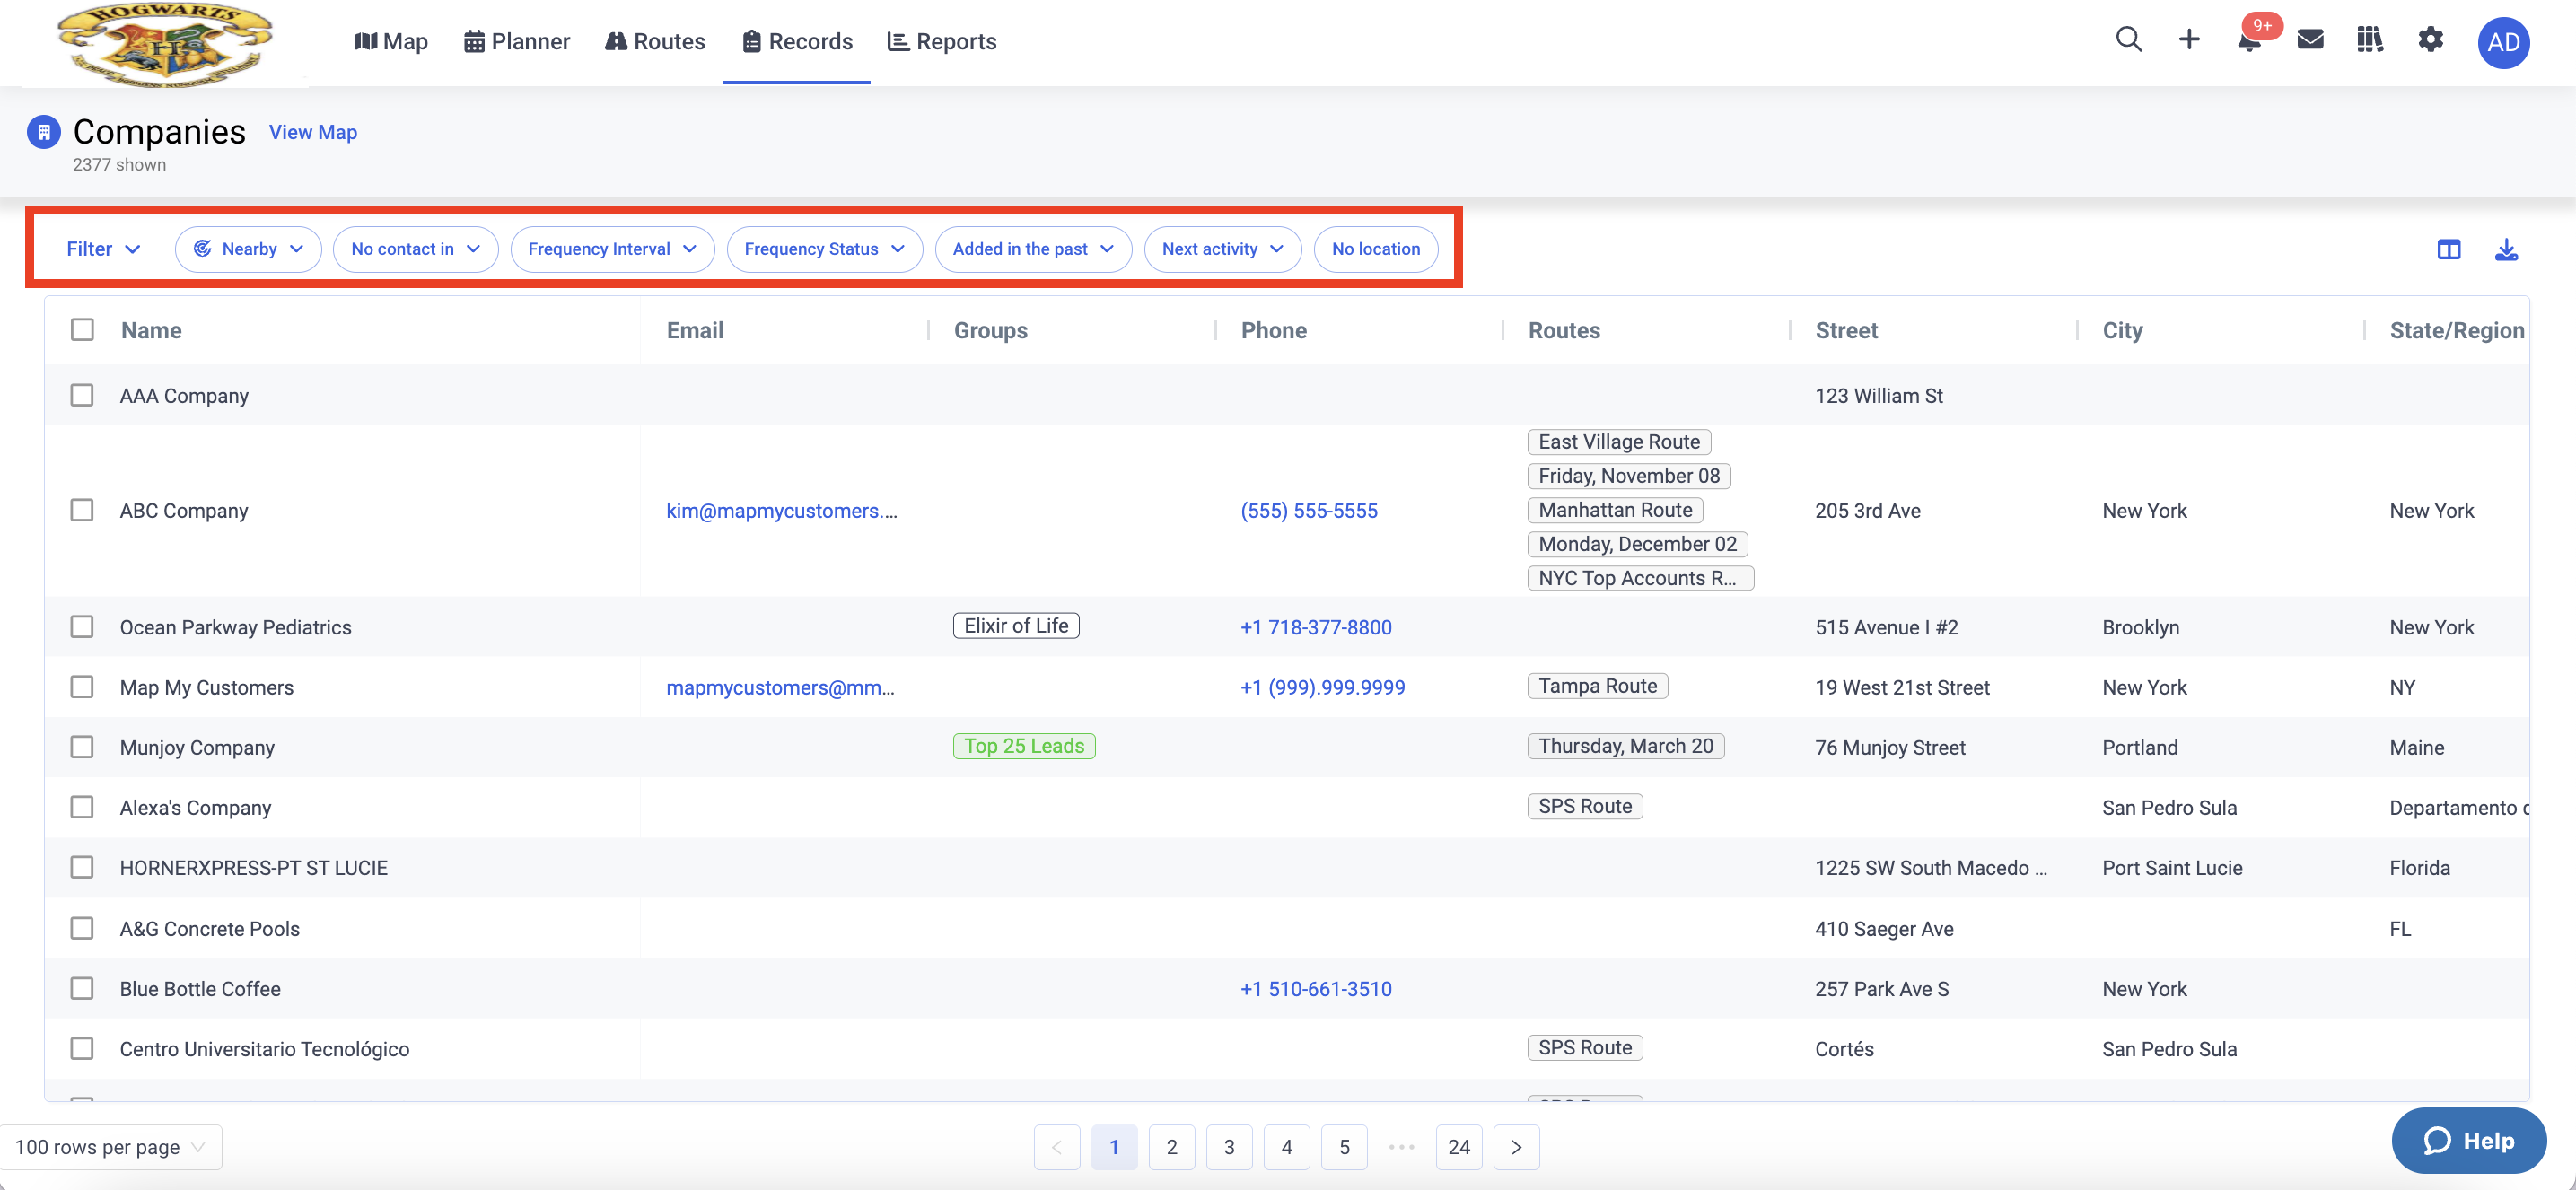Viewport: 2576px width, 1190px height.
Task: Toggle the column layout icon
Action: coord(2448,250)
